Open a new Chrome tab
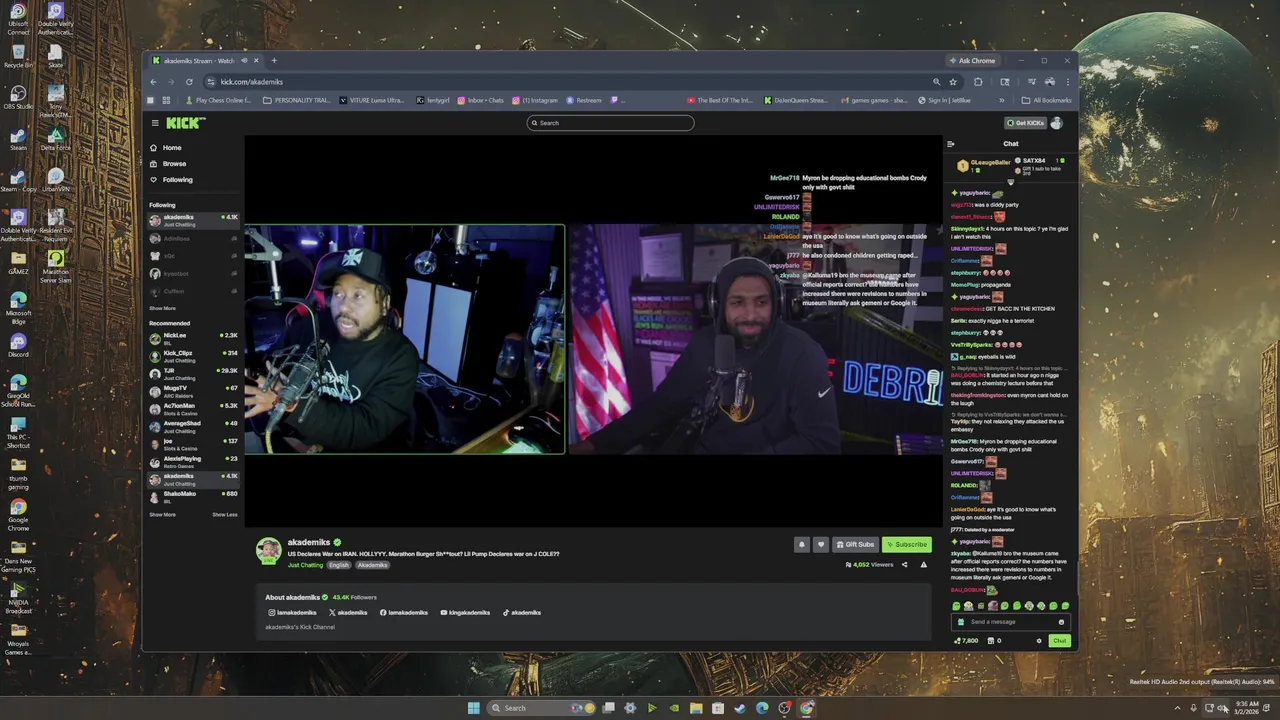Viewport: 1280px width, 720px height. [x=274, y=61]
